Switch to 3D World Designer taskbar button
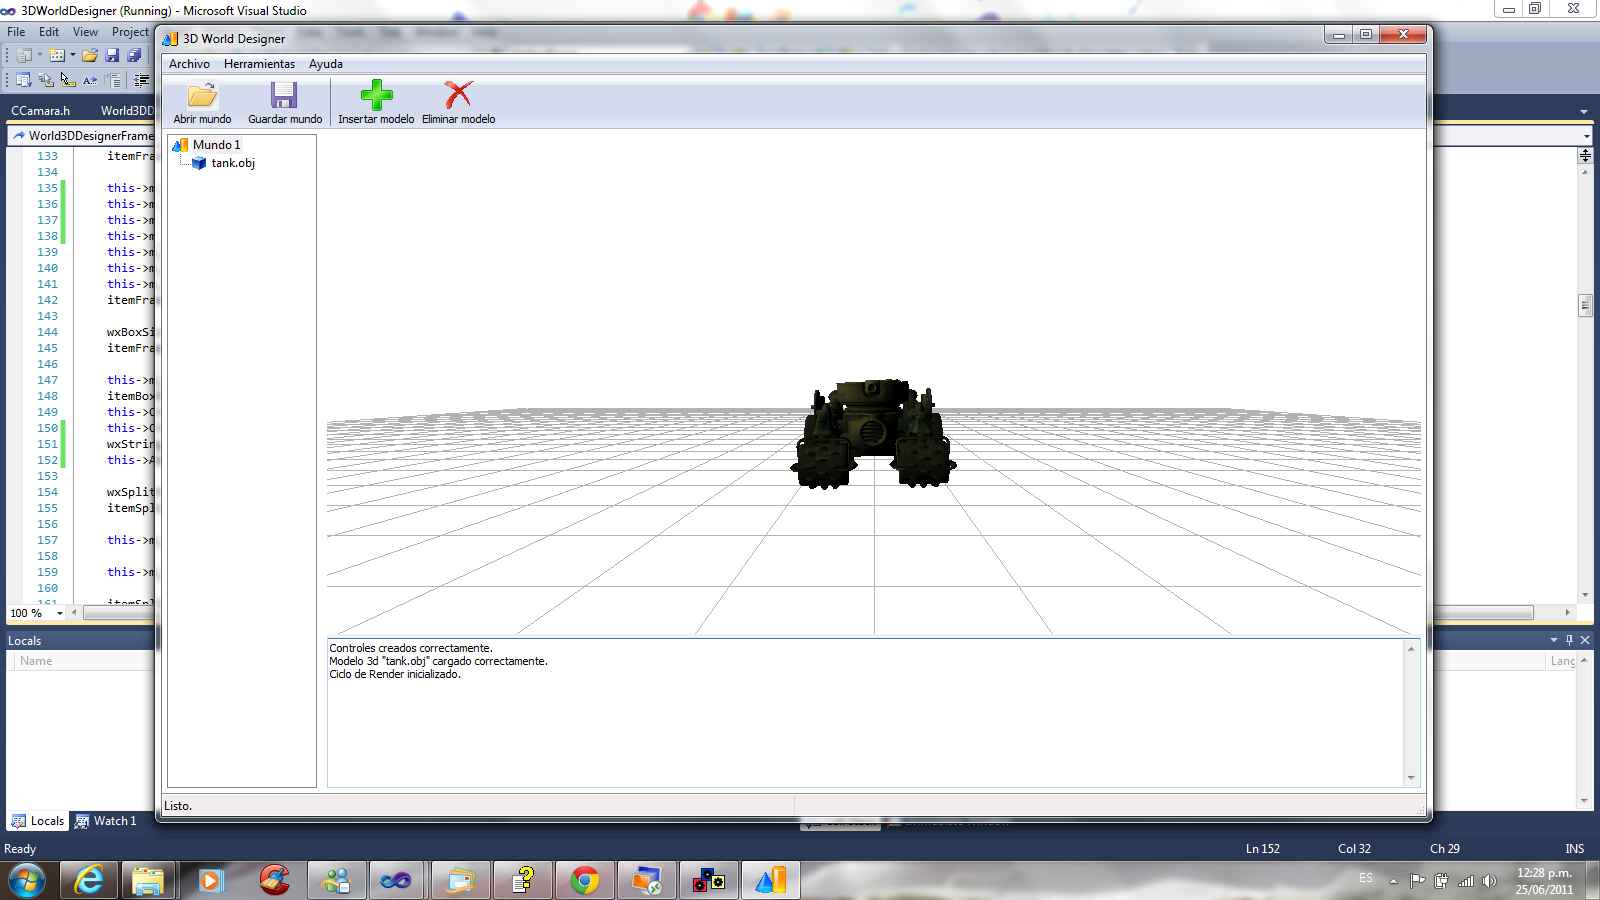Screen dimensions: 1600x900 point(770,881)
